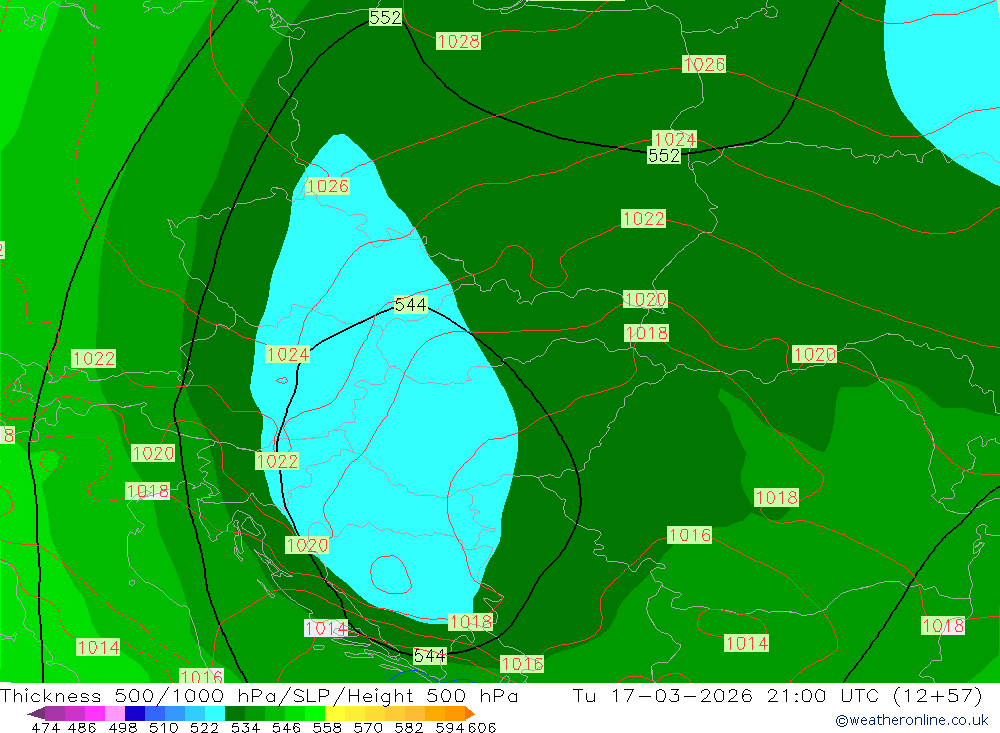Select the 1026 label nearest the 1028 label
1000x733 pixels.
coord(704,64)
